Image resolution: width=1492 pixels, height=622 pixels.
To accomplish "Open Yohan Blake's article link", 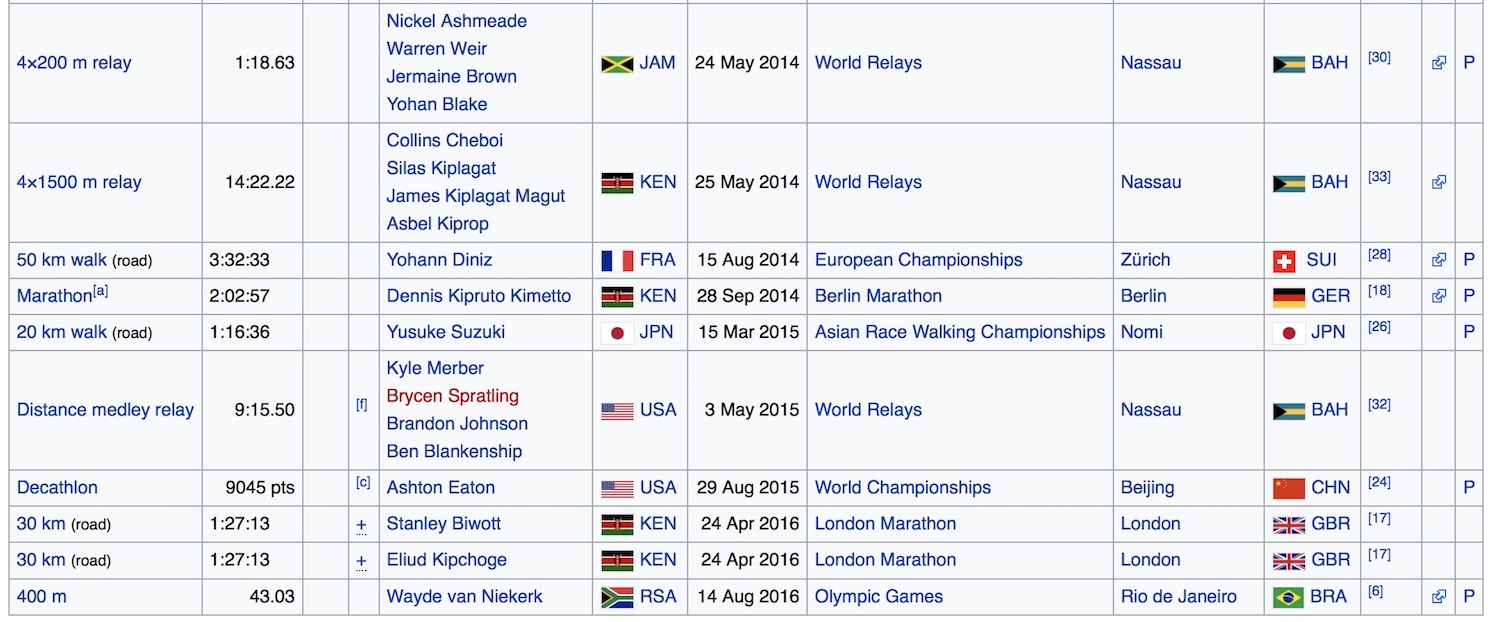I will [x=437, y=104].
